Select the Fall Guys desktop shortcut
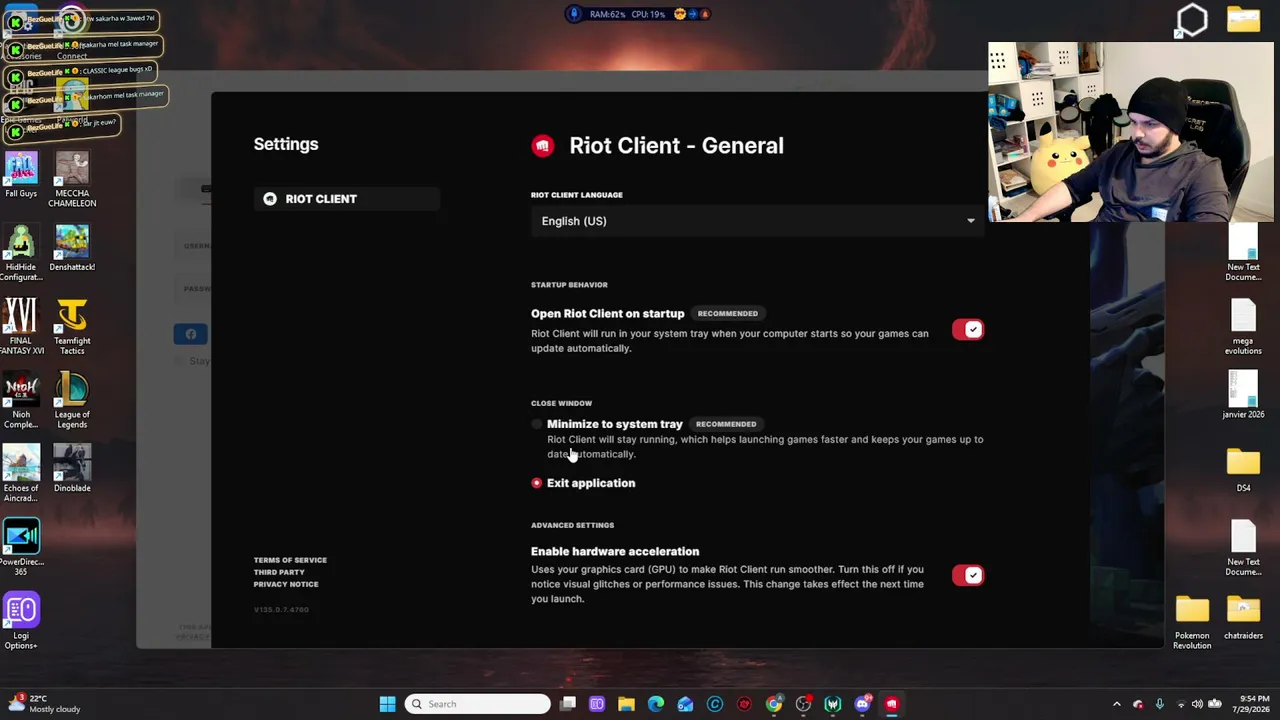The height and width of the screenshot is (720, 1280). [x=21, y=175]
